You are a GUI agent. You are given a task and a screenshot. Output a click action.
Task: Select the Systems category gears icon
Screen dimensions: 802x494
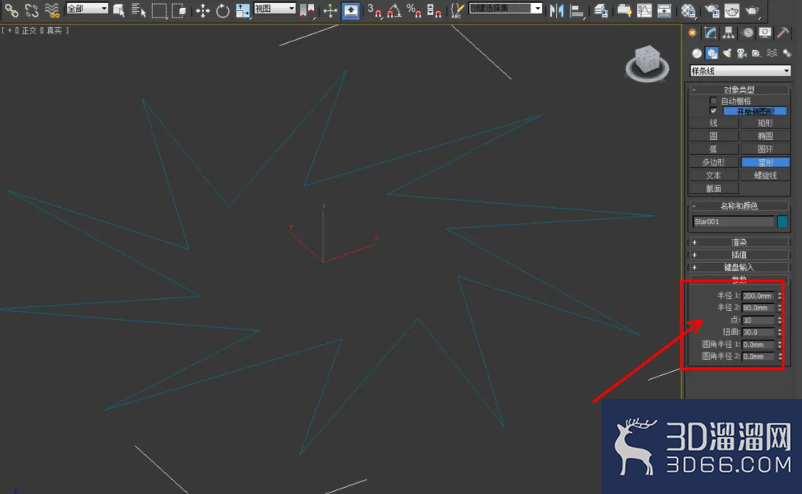787,53
